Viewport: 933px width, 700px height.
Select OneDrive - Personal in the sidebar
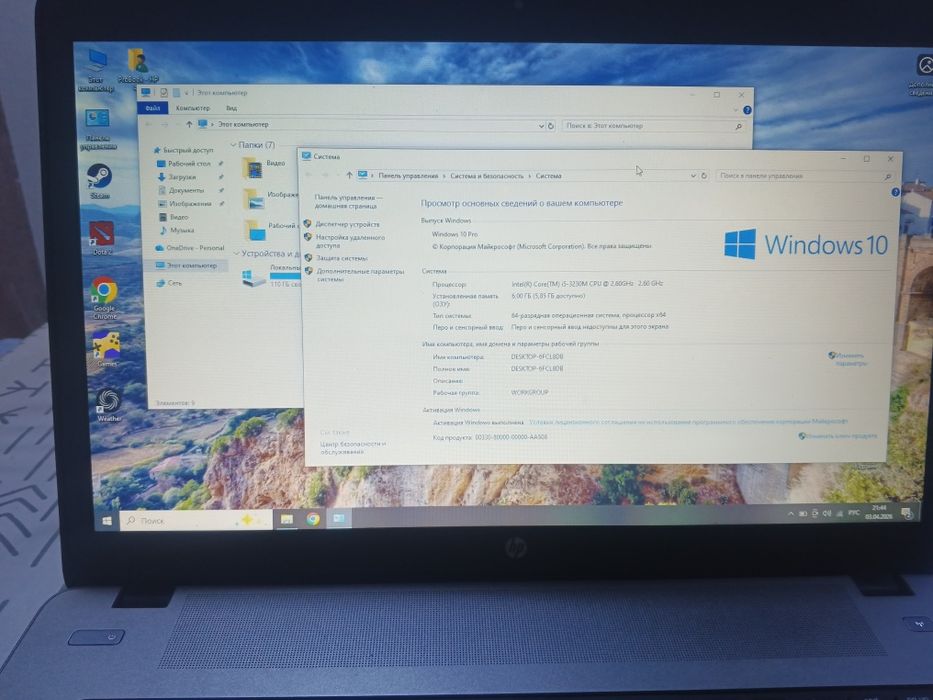pyautogui.click(x=190, y=248)
